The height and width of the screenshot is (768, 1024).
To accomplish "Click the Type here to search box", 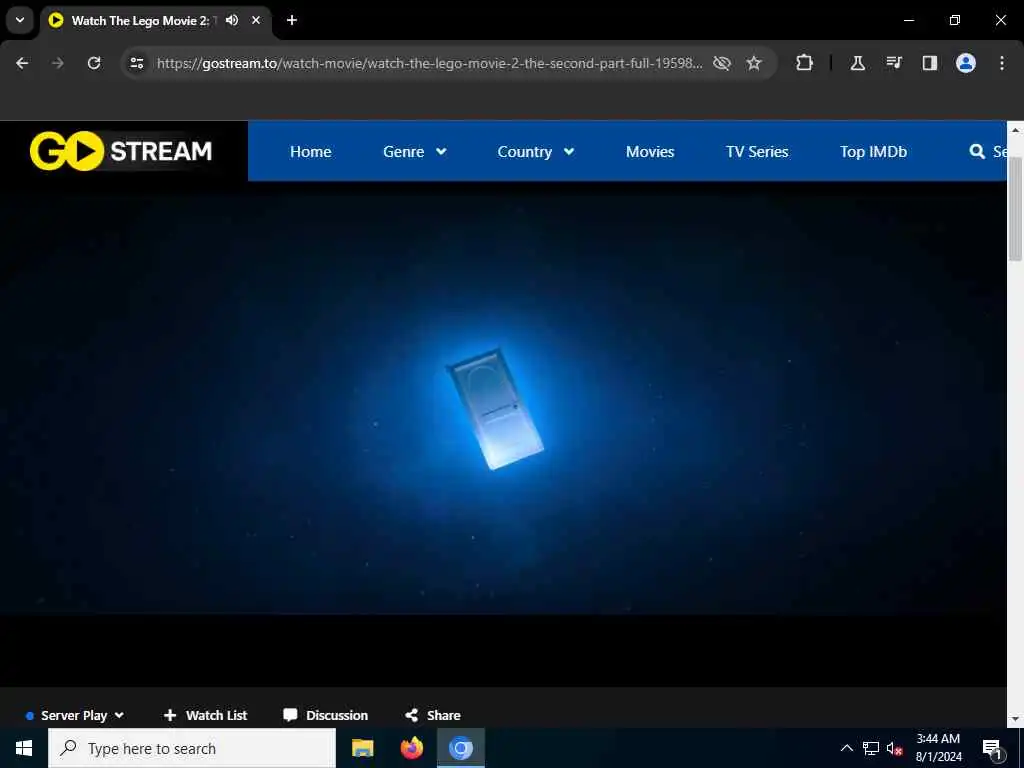I will [192, 748].
